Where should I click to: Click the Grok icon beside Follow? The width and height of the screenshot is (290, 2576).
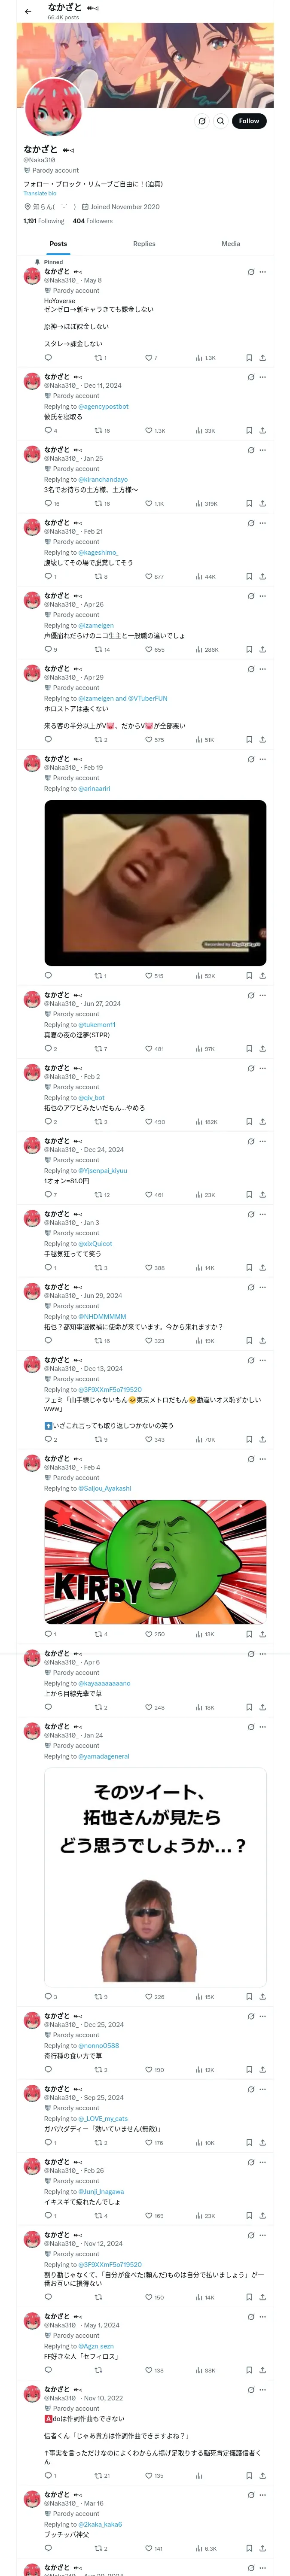pyautogui.click(x=201, y=121)
